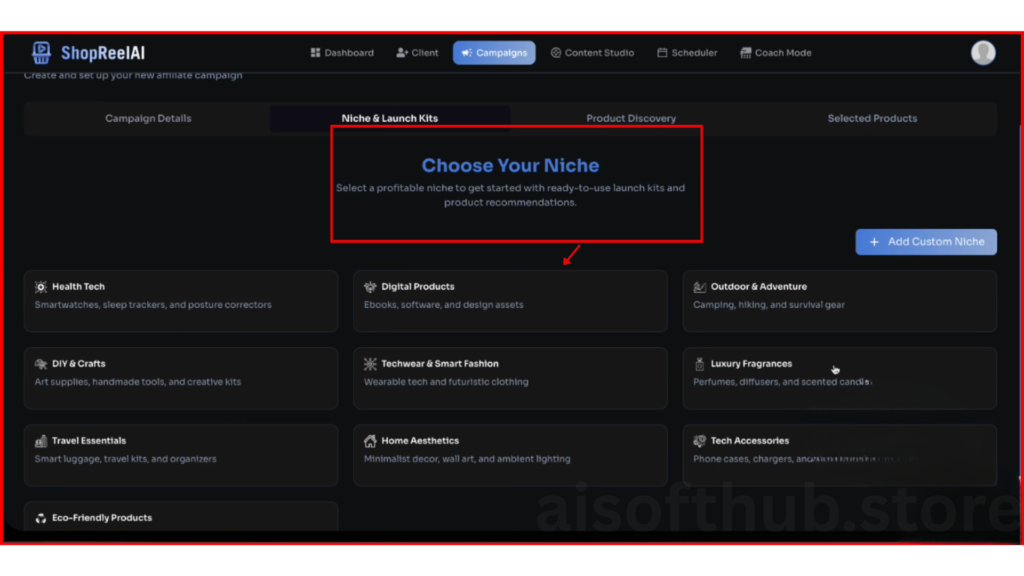This screenshot has height=576, width=1024.
Task: Click the Home Aesthetics house icon
Action: [371, 441]
